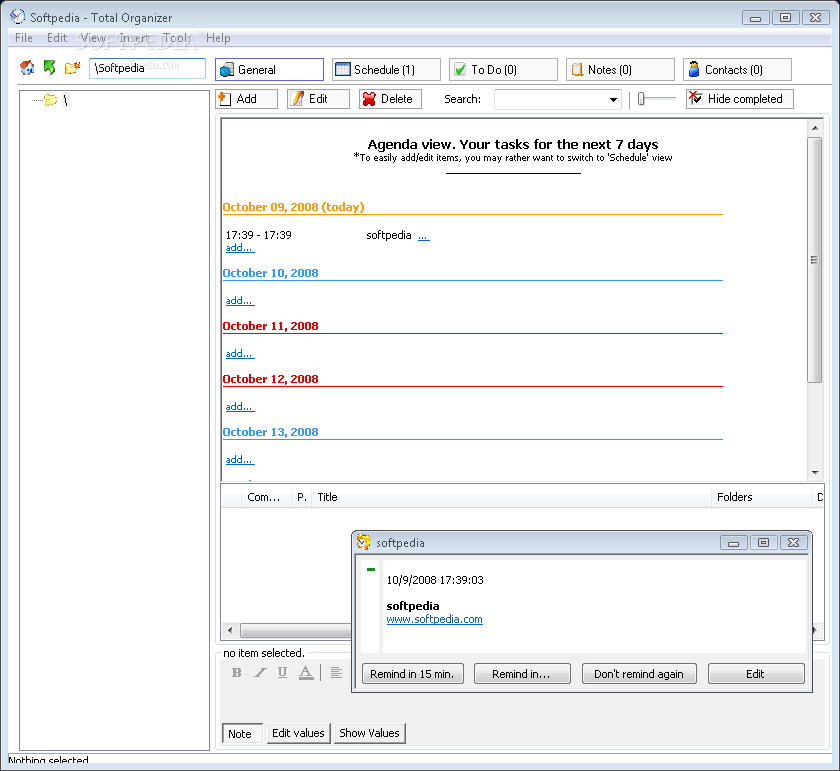Screen dimensions: 840x771
Task: Click add... link under October 13, 2008
Action: click(239, 460)
